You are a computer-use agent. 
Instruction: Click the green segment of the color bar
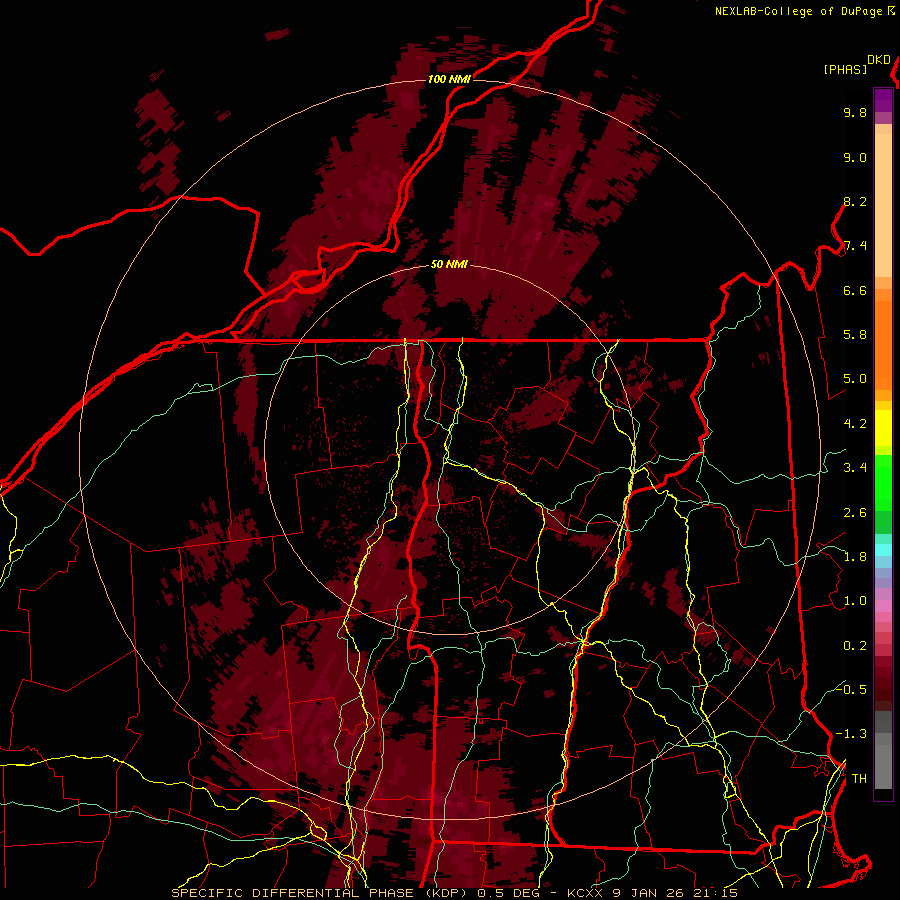pos(883,482)
